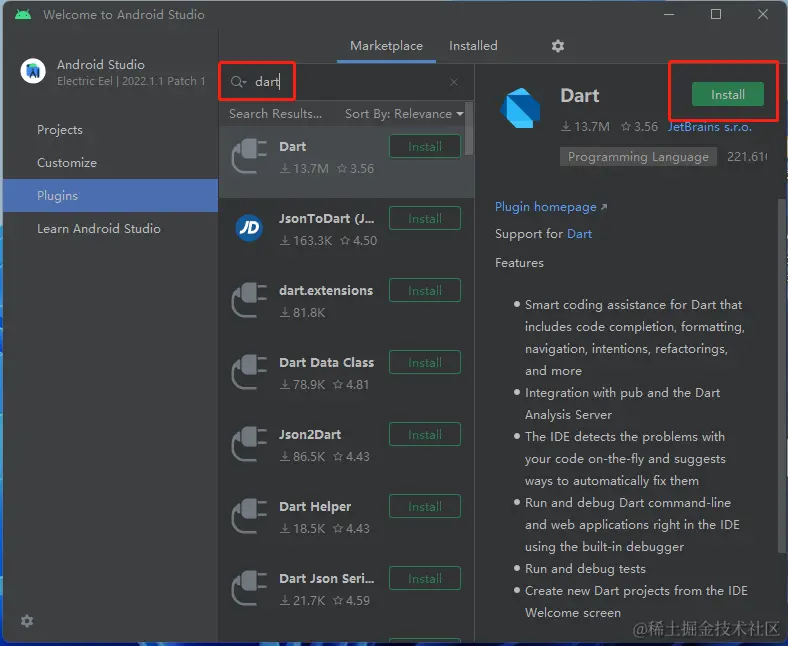788x646 pixels.
Task: Install the Dart Helper plugin
Action: point(425,506)
